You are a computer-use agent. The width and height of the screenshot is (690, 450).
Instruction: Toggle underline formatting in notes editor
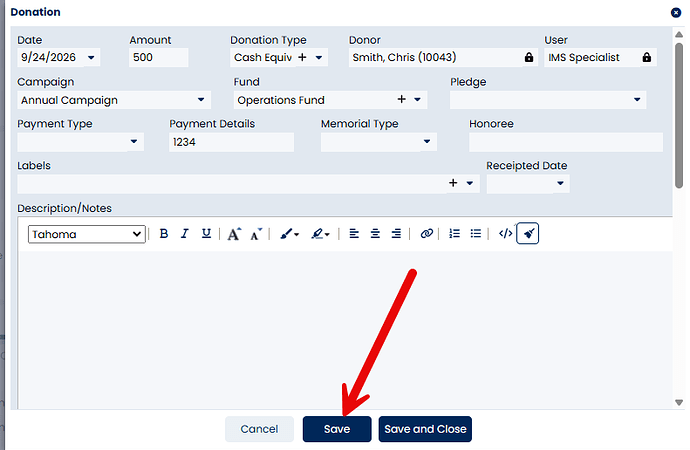click(206, 234)
